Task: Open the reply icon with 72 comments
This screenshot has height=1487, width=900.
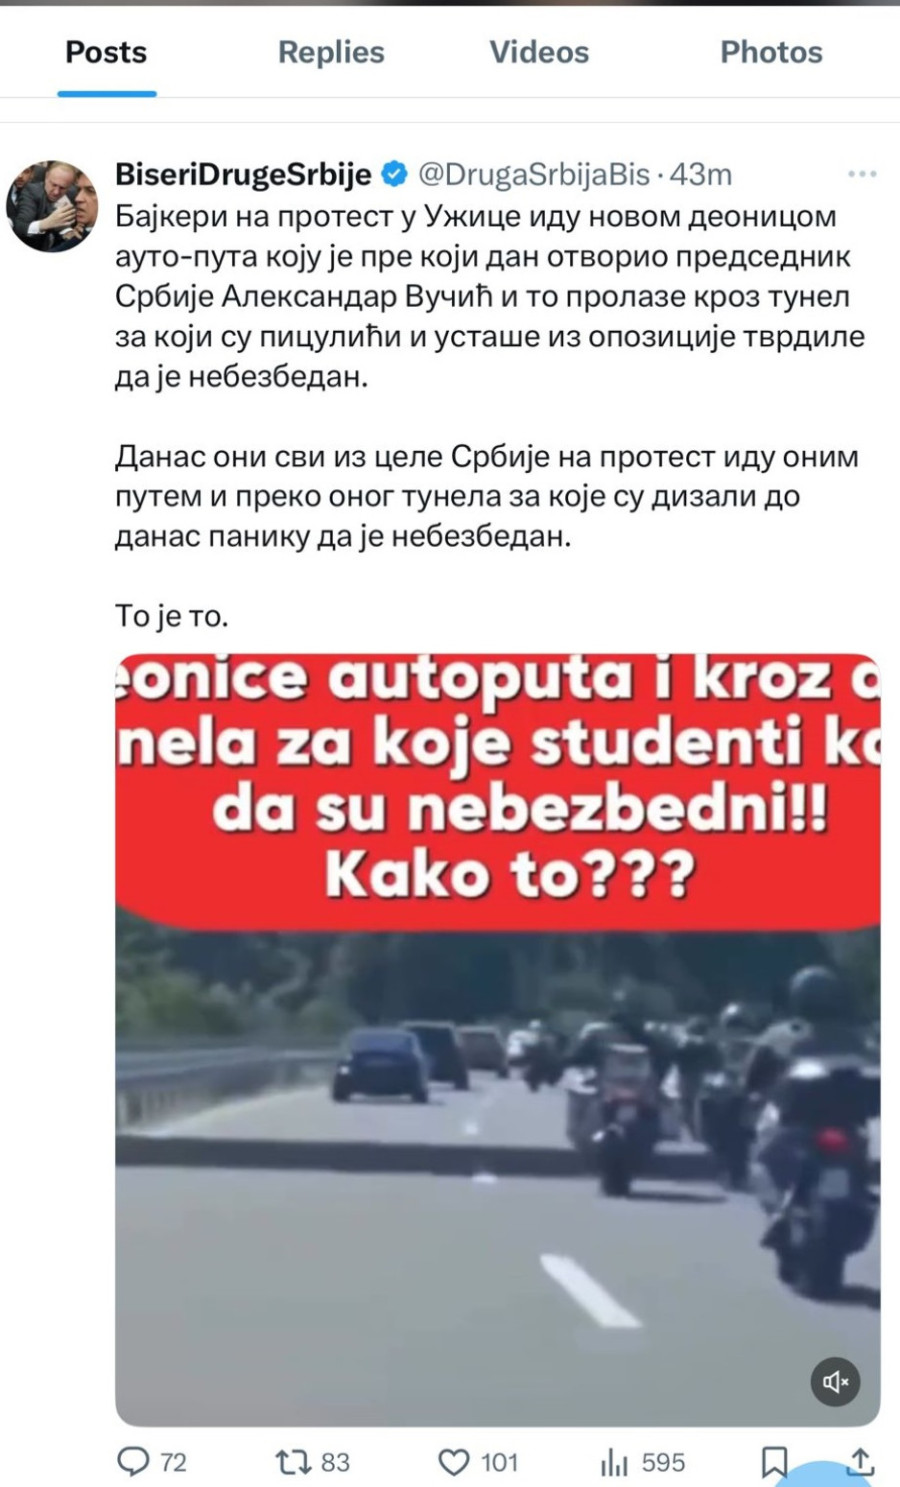Action: 133,1462
